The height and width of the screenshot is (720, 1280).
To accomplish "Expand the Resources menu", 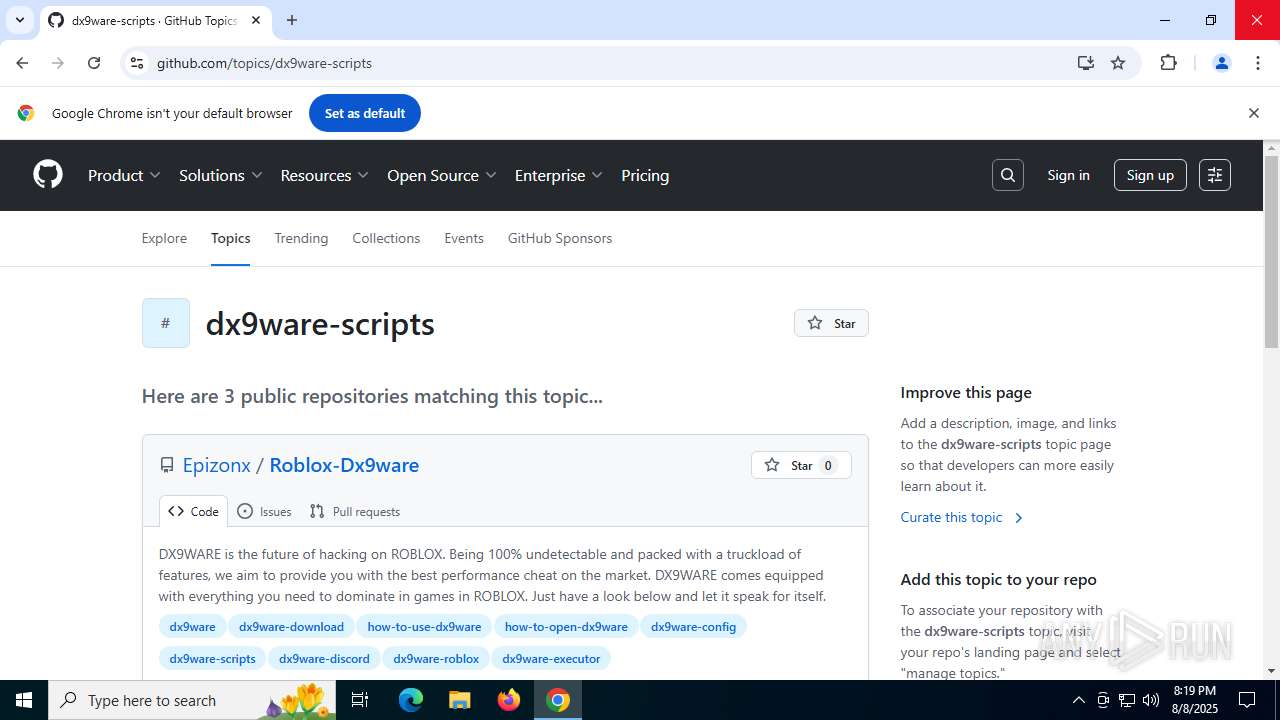I will pos(325,175).
